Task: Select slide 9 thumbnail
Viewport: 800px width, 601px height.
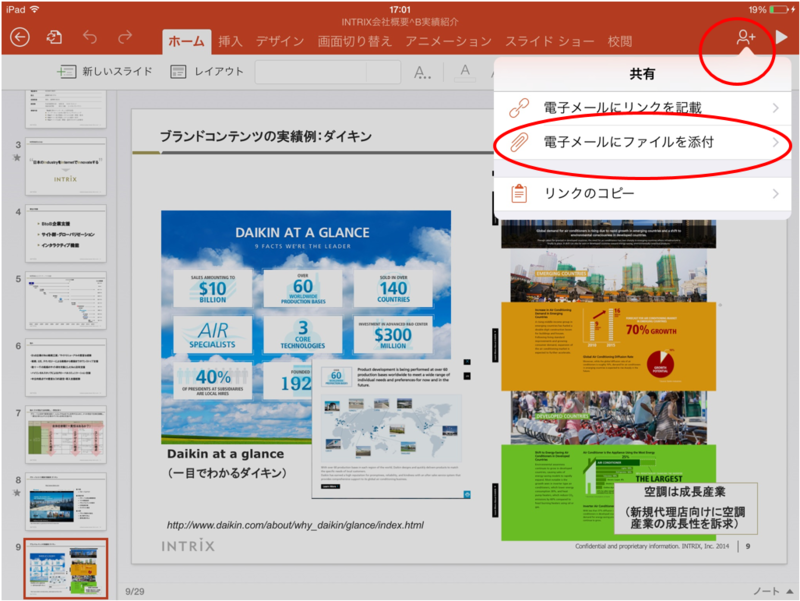Action: click(x=66, y=568)
